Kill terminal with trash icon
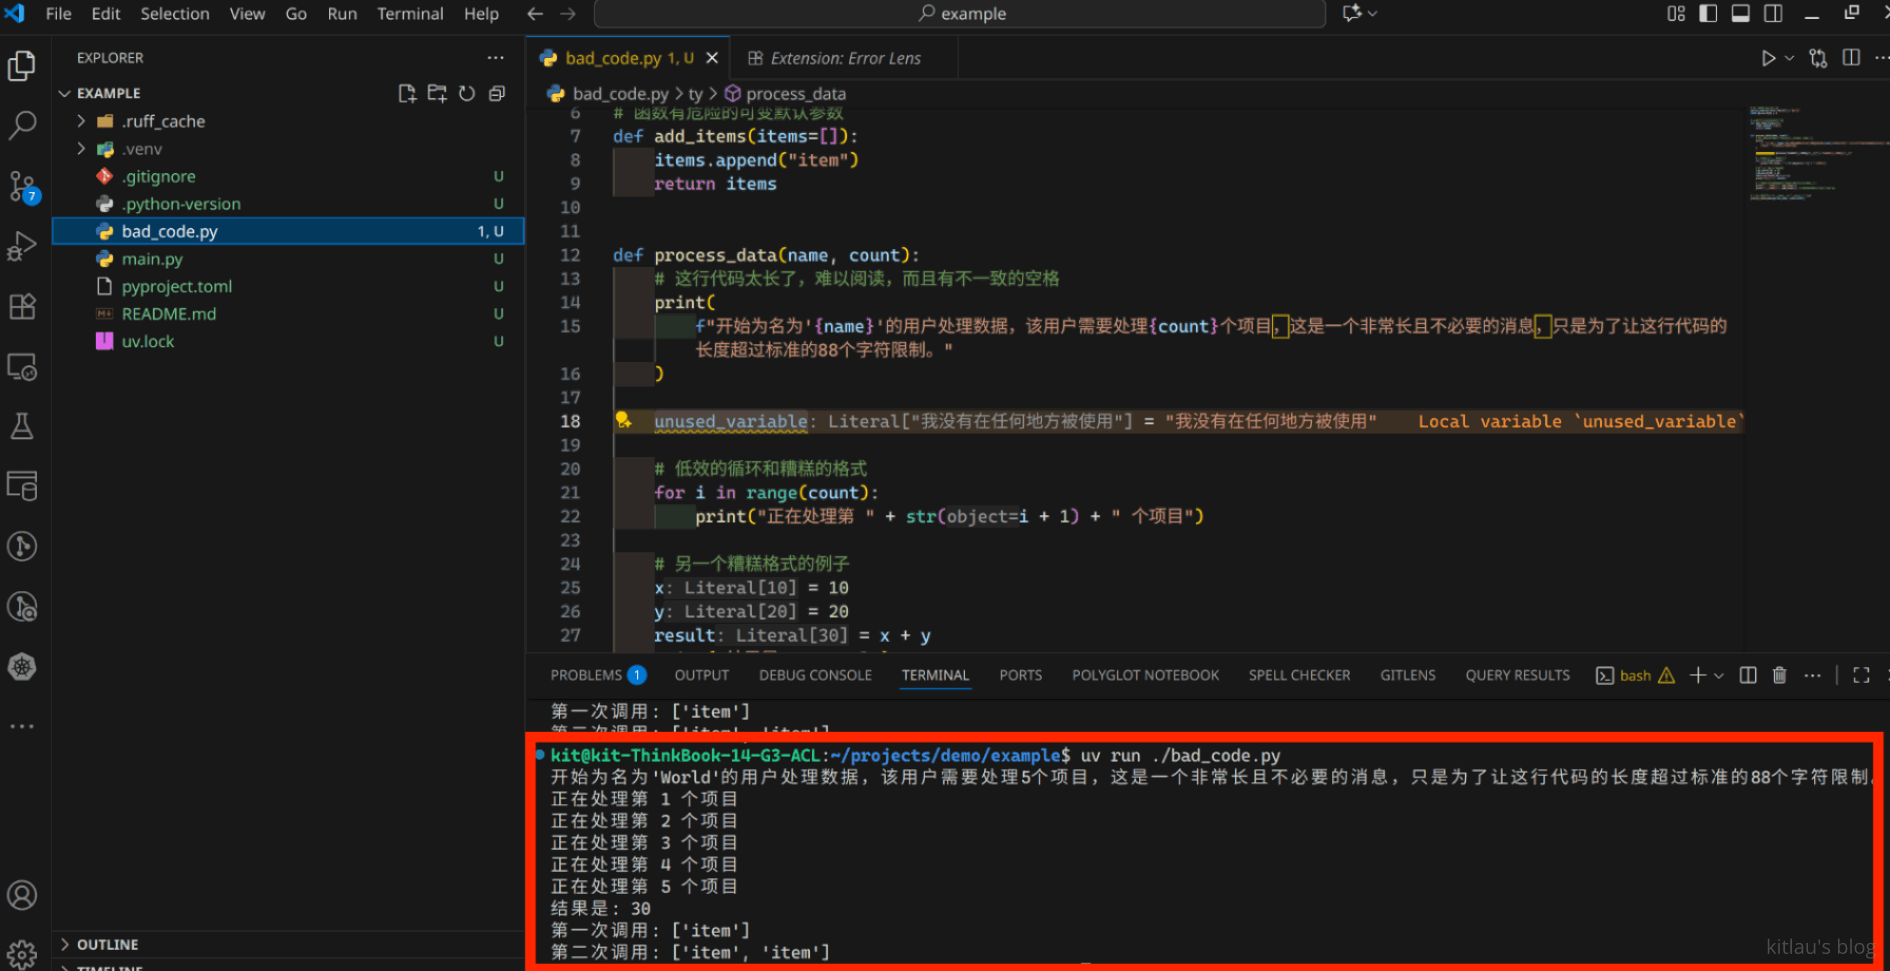 [1779, 675]
